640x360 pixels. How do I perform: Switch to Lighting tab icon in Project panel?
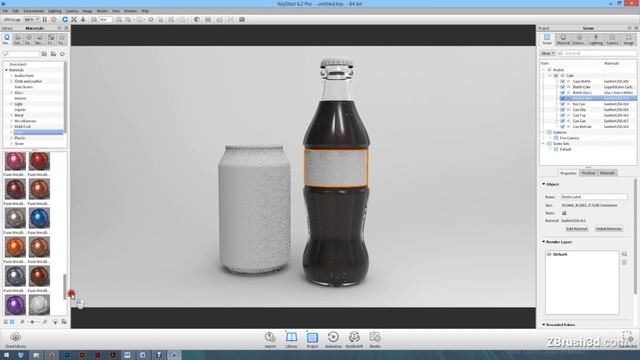596,39
